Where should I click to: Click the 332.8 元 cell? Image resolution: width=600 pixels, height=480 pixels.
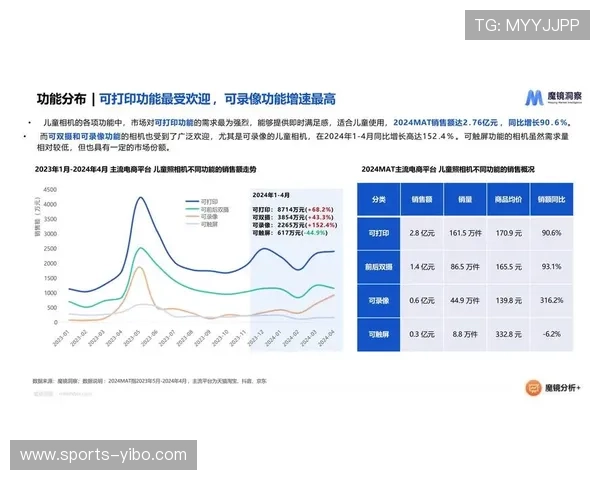point(508,334)
